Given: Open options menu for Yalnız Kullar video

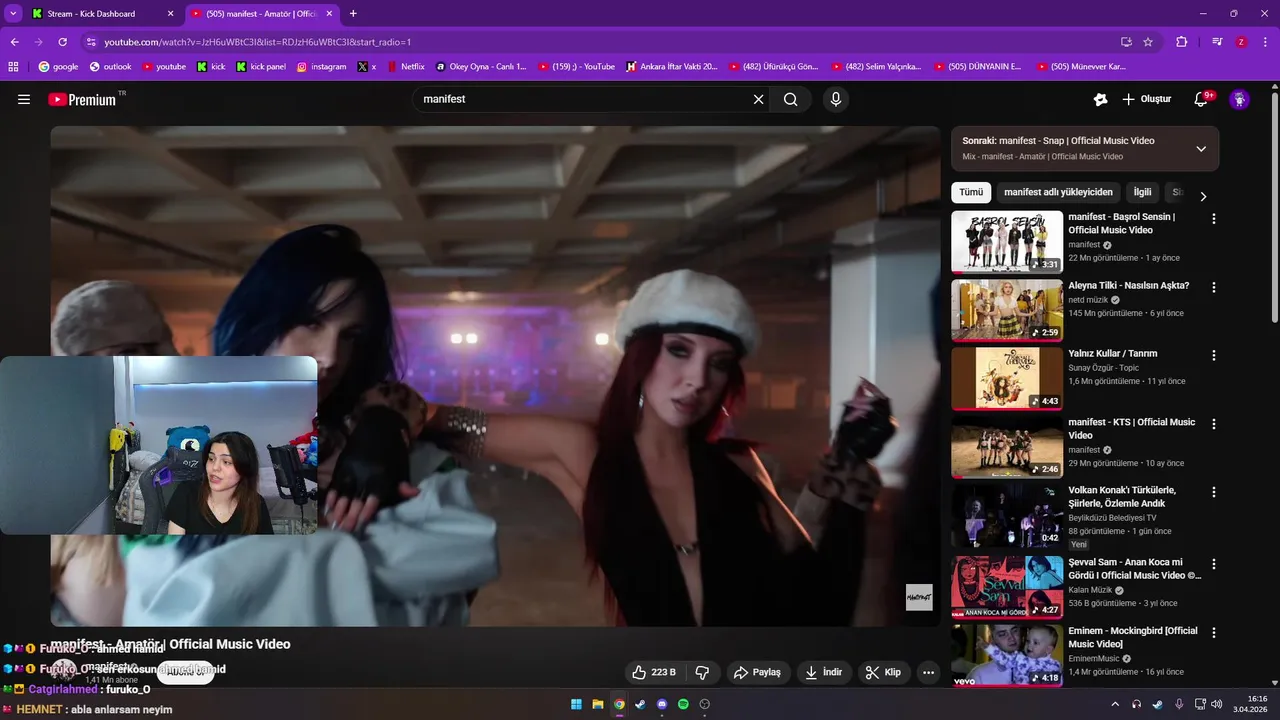Looking at the screenshot, I should click(1214, 355).
